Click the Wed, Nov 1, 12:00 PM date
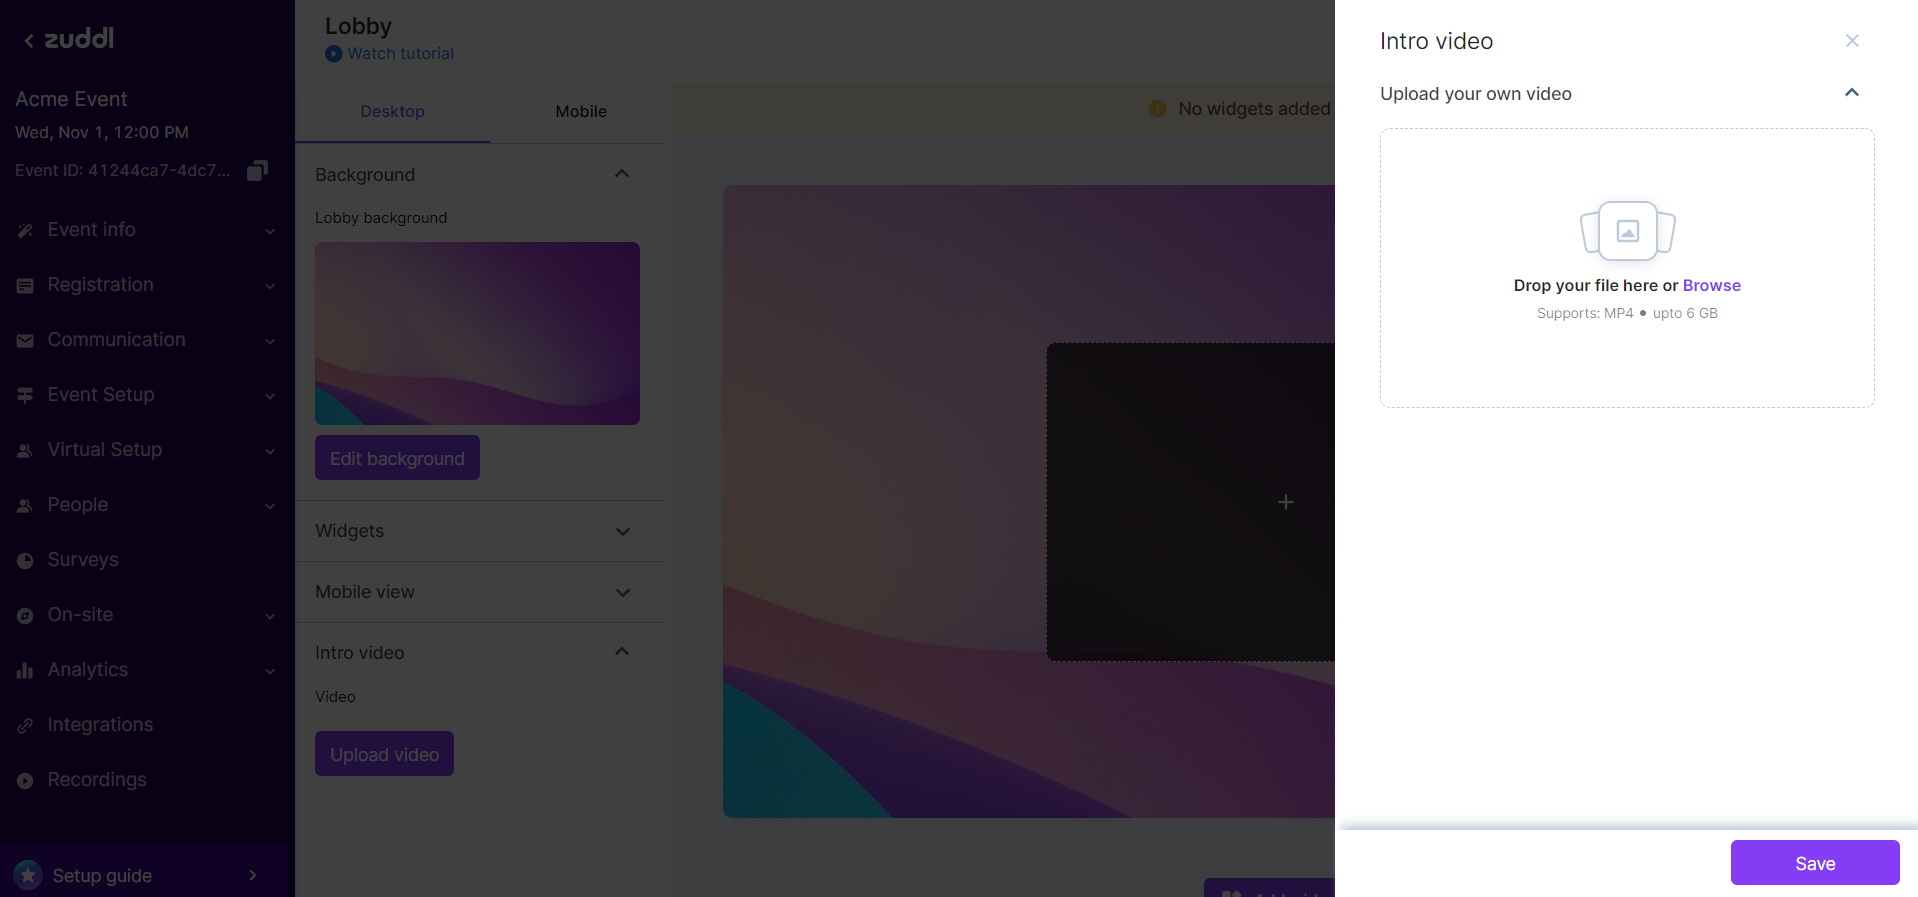This screenshot has width=1918, height=897. point(102,132)
